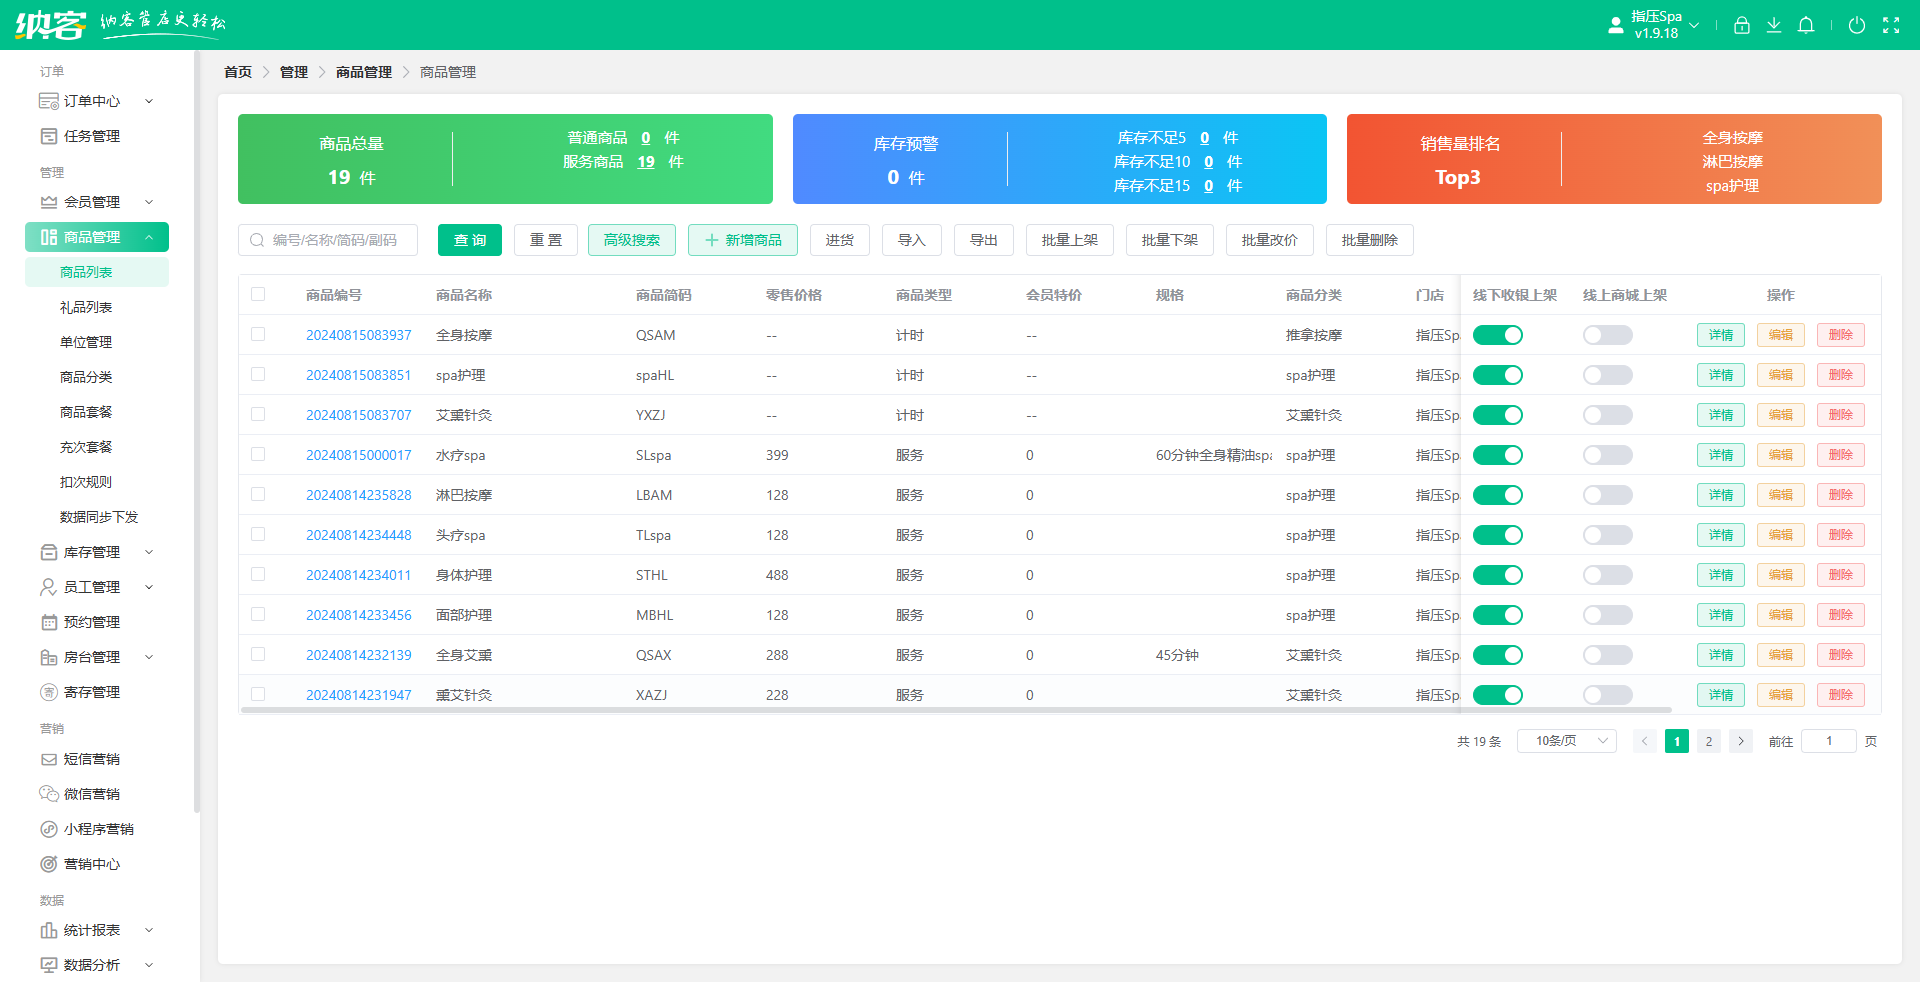This screenshot has height=982, width=1920.
Task: Type in the 编号/名称/简码 search field
Action: click(x=328, y=240)
